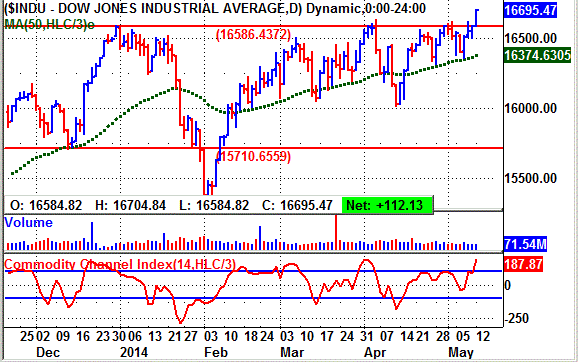
Task: Click the upper blue CCI threshold line
Action: pyautogui.click(x=253, y=271)
